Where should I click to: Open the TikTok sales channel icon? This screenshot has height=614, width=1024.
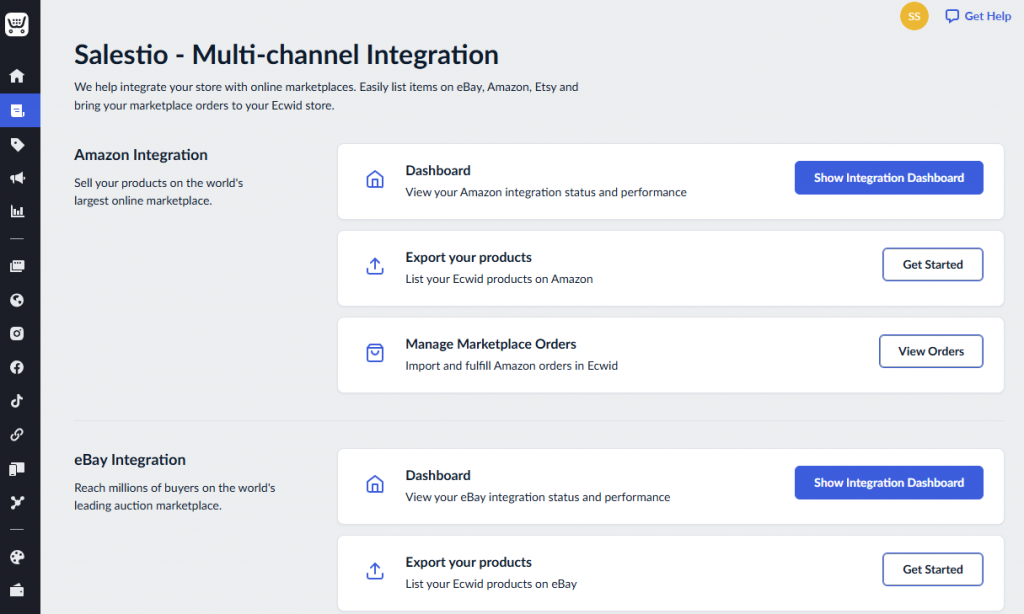17,401
